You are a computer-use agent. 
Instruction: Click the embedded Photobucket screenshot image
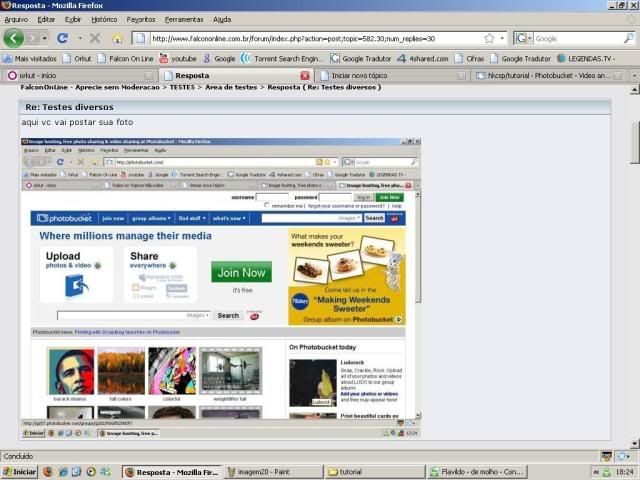221,288
